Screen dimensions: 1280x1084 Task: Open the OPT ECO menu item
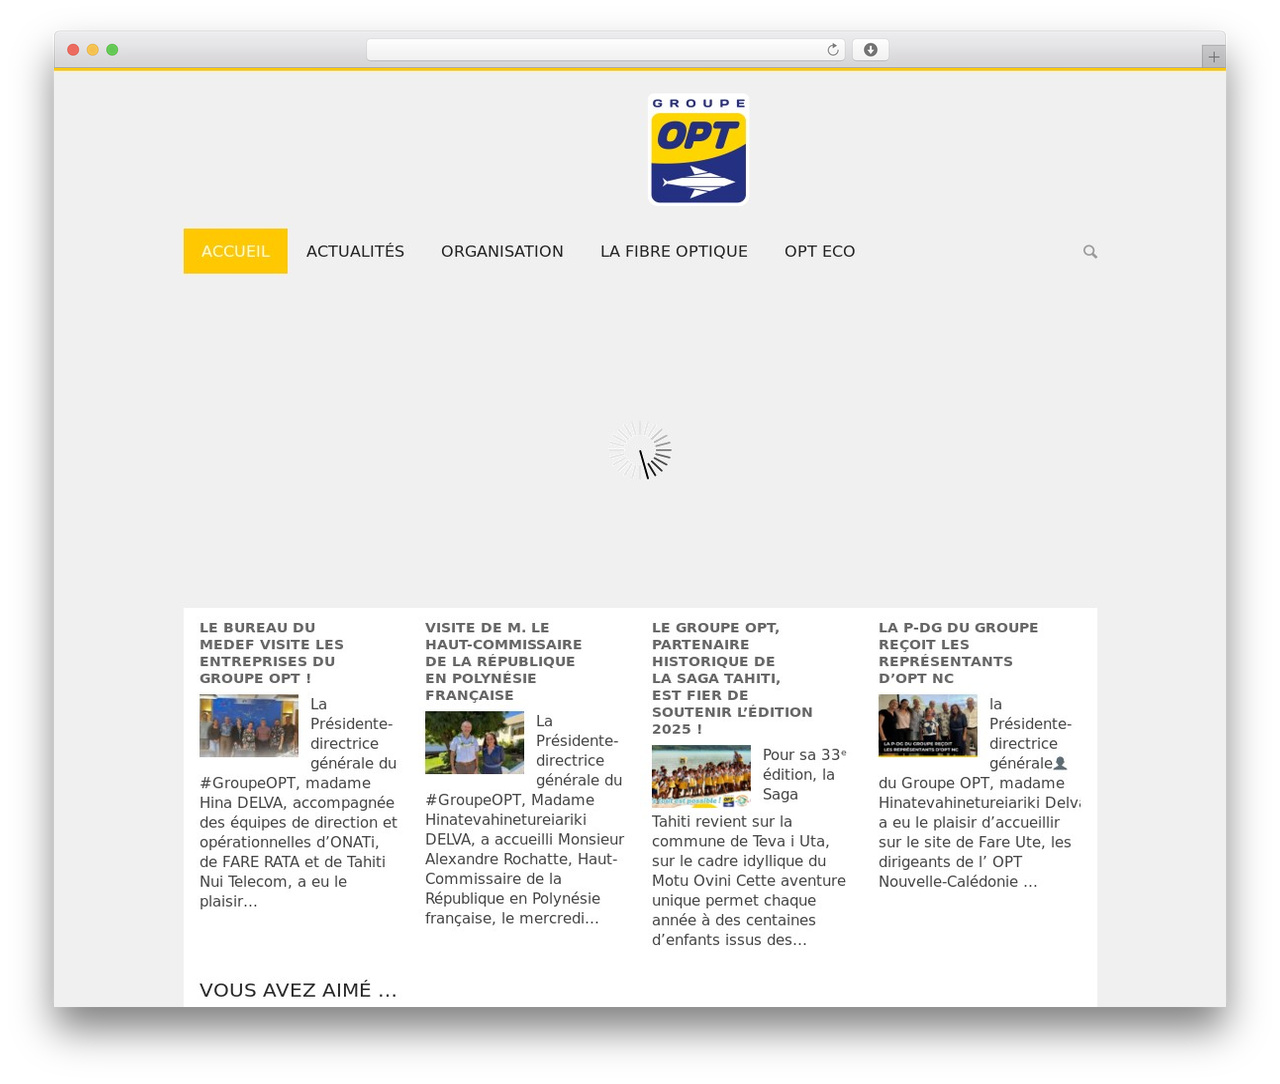820,251
